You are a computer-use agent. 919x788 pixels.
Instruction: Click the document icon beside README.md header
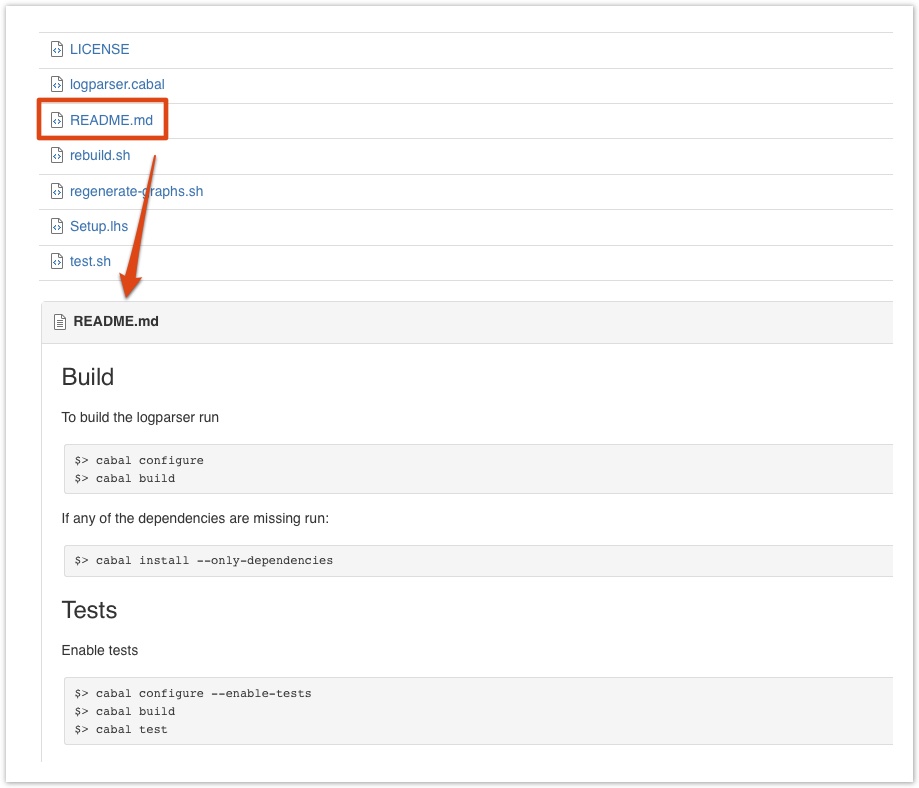[x=60, y=322]
